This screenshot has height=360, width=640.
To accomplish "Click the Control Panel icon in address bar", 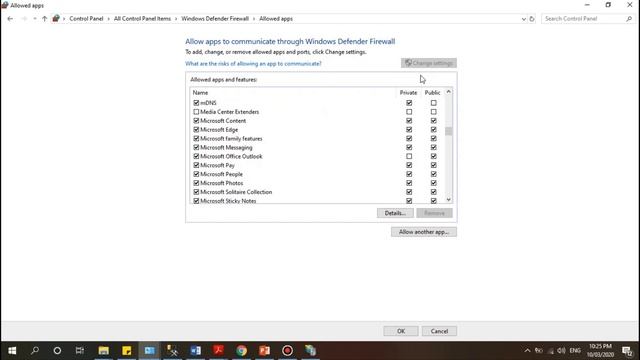I will [x=56, y=19].
